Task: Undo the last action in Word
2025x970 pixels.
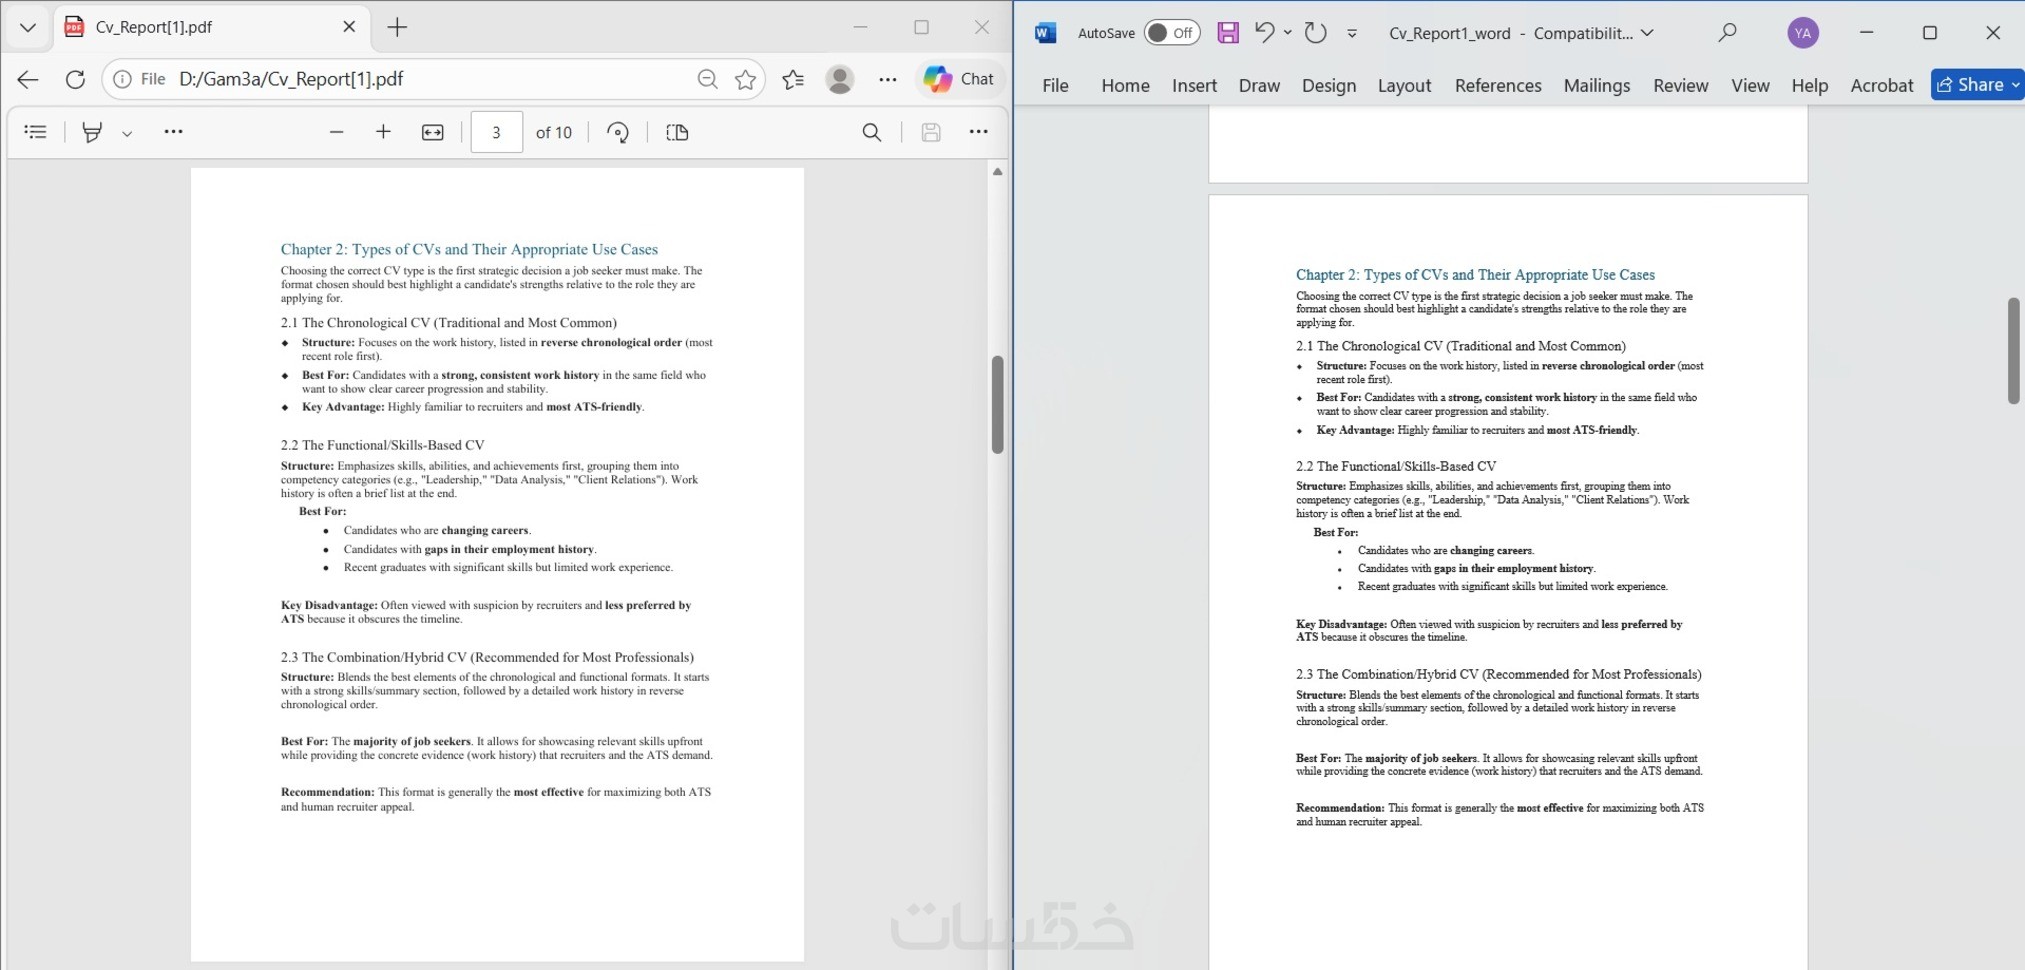Action: (1264, 33)
